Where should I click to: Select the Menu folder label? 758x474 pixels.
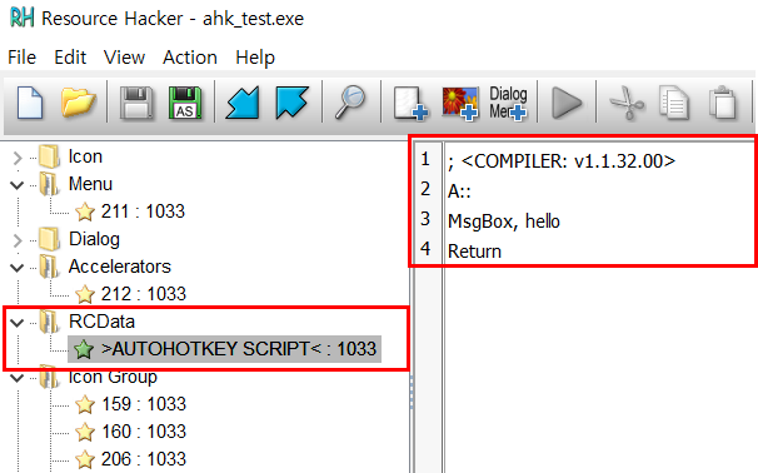click(x=90, y=184)
